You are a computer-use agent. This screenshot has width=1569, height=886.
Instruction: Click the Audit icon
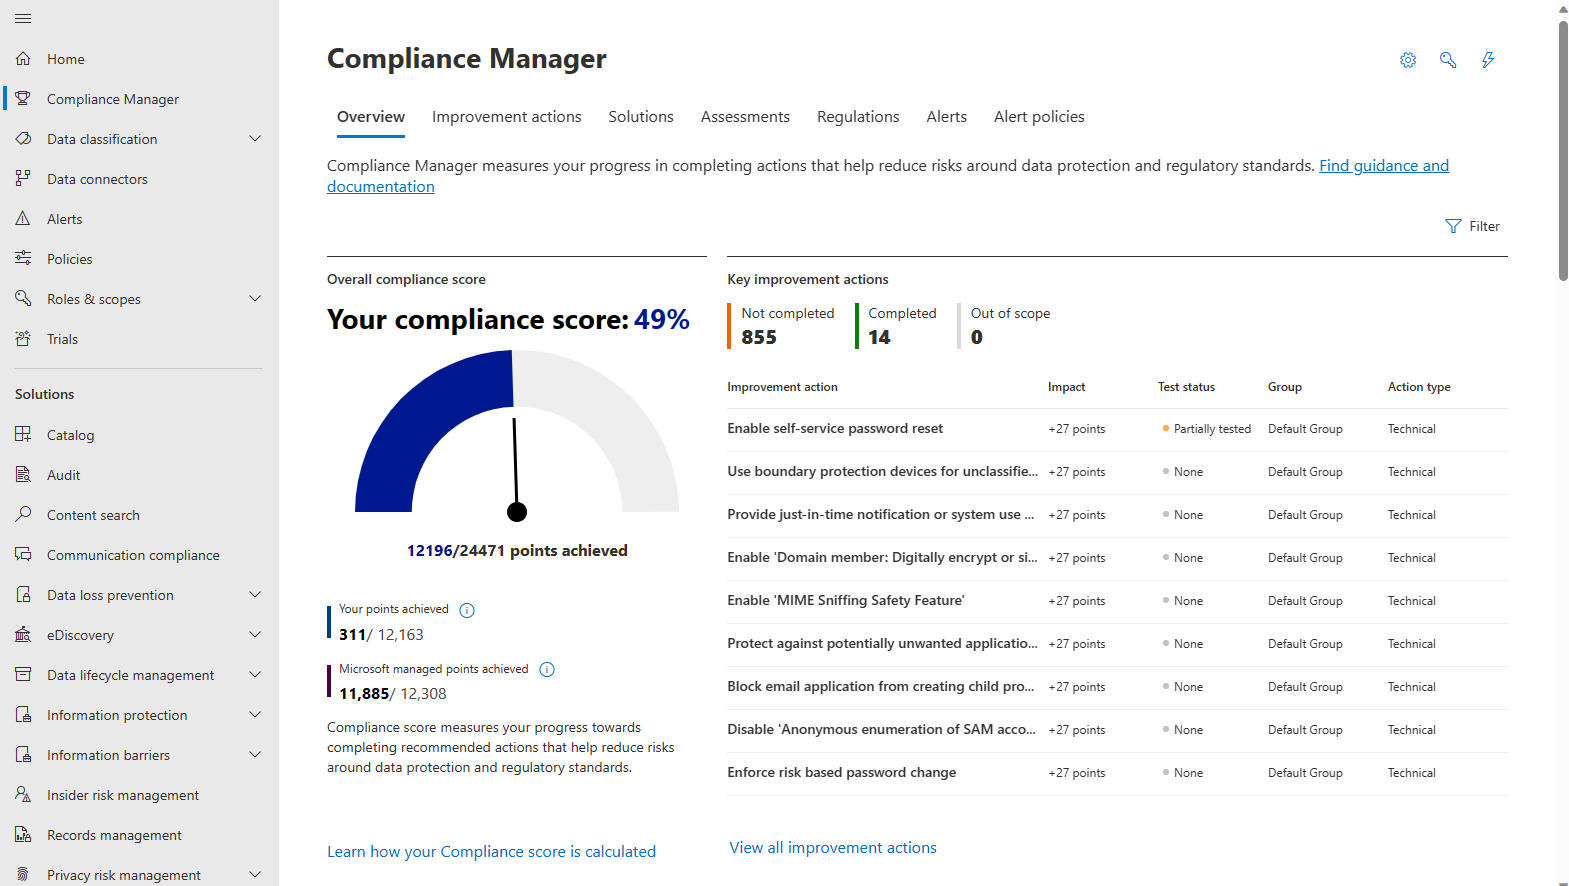[x=23, y=474]
